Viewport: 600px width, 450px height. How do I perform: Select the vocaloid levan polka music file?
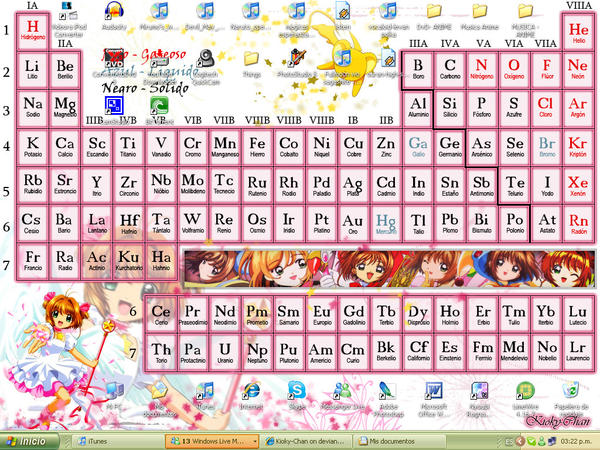[x=388, y=11]
